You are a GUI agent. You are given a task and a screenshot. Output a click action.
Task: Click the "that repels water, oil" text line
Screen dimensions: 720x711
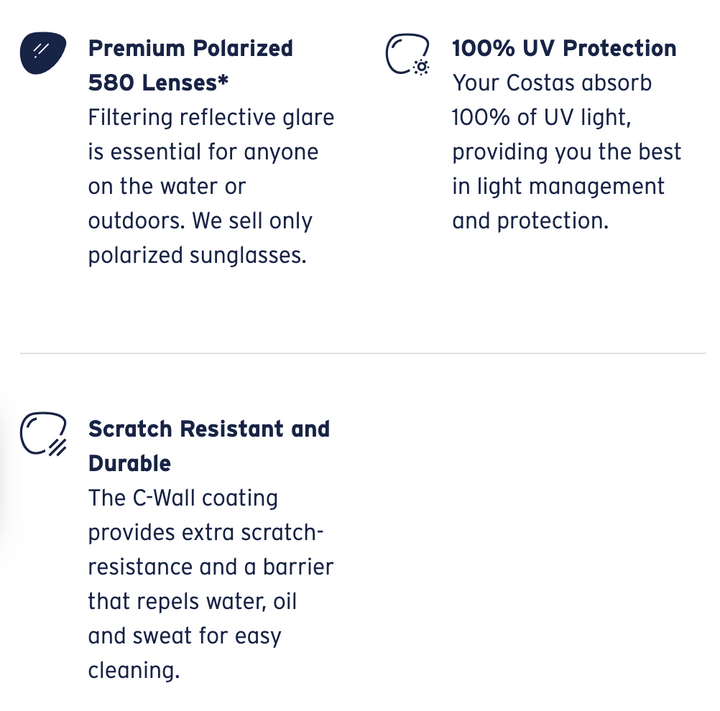pyautogui.click(x=192, y=602)
